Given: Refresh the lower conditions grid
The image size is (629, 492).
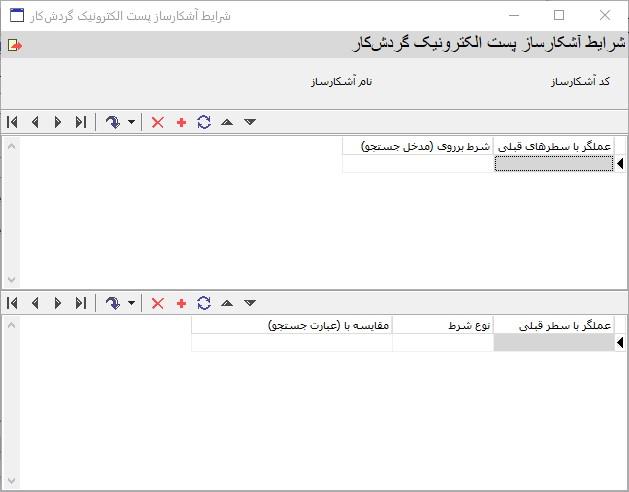Looking at the screenshot, I should (204, 303).
